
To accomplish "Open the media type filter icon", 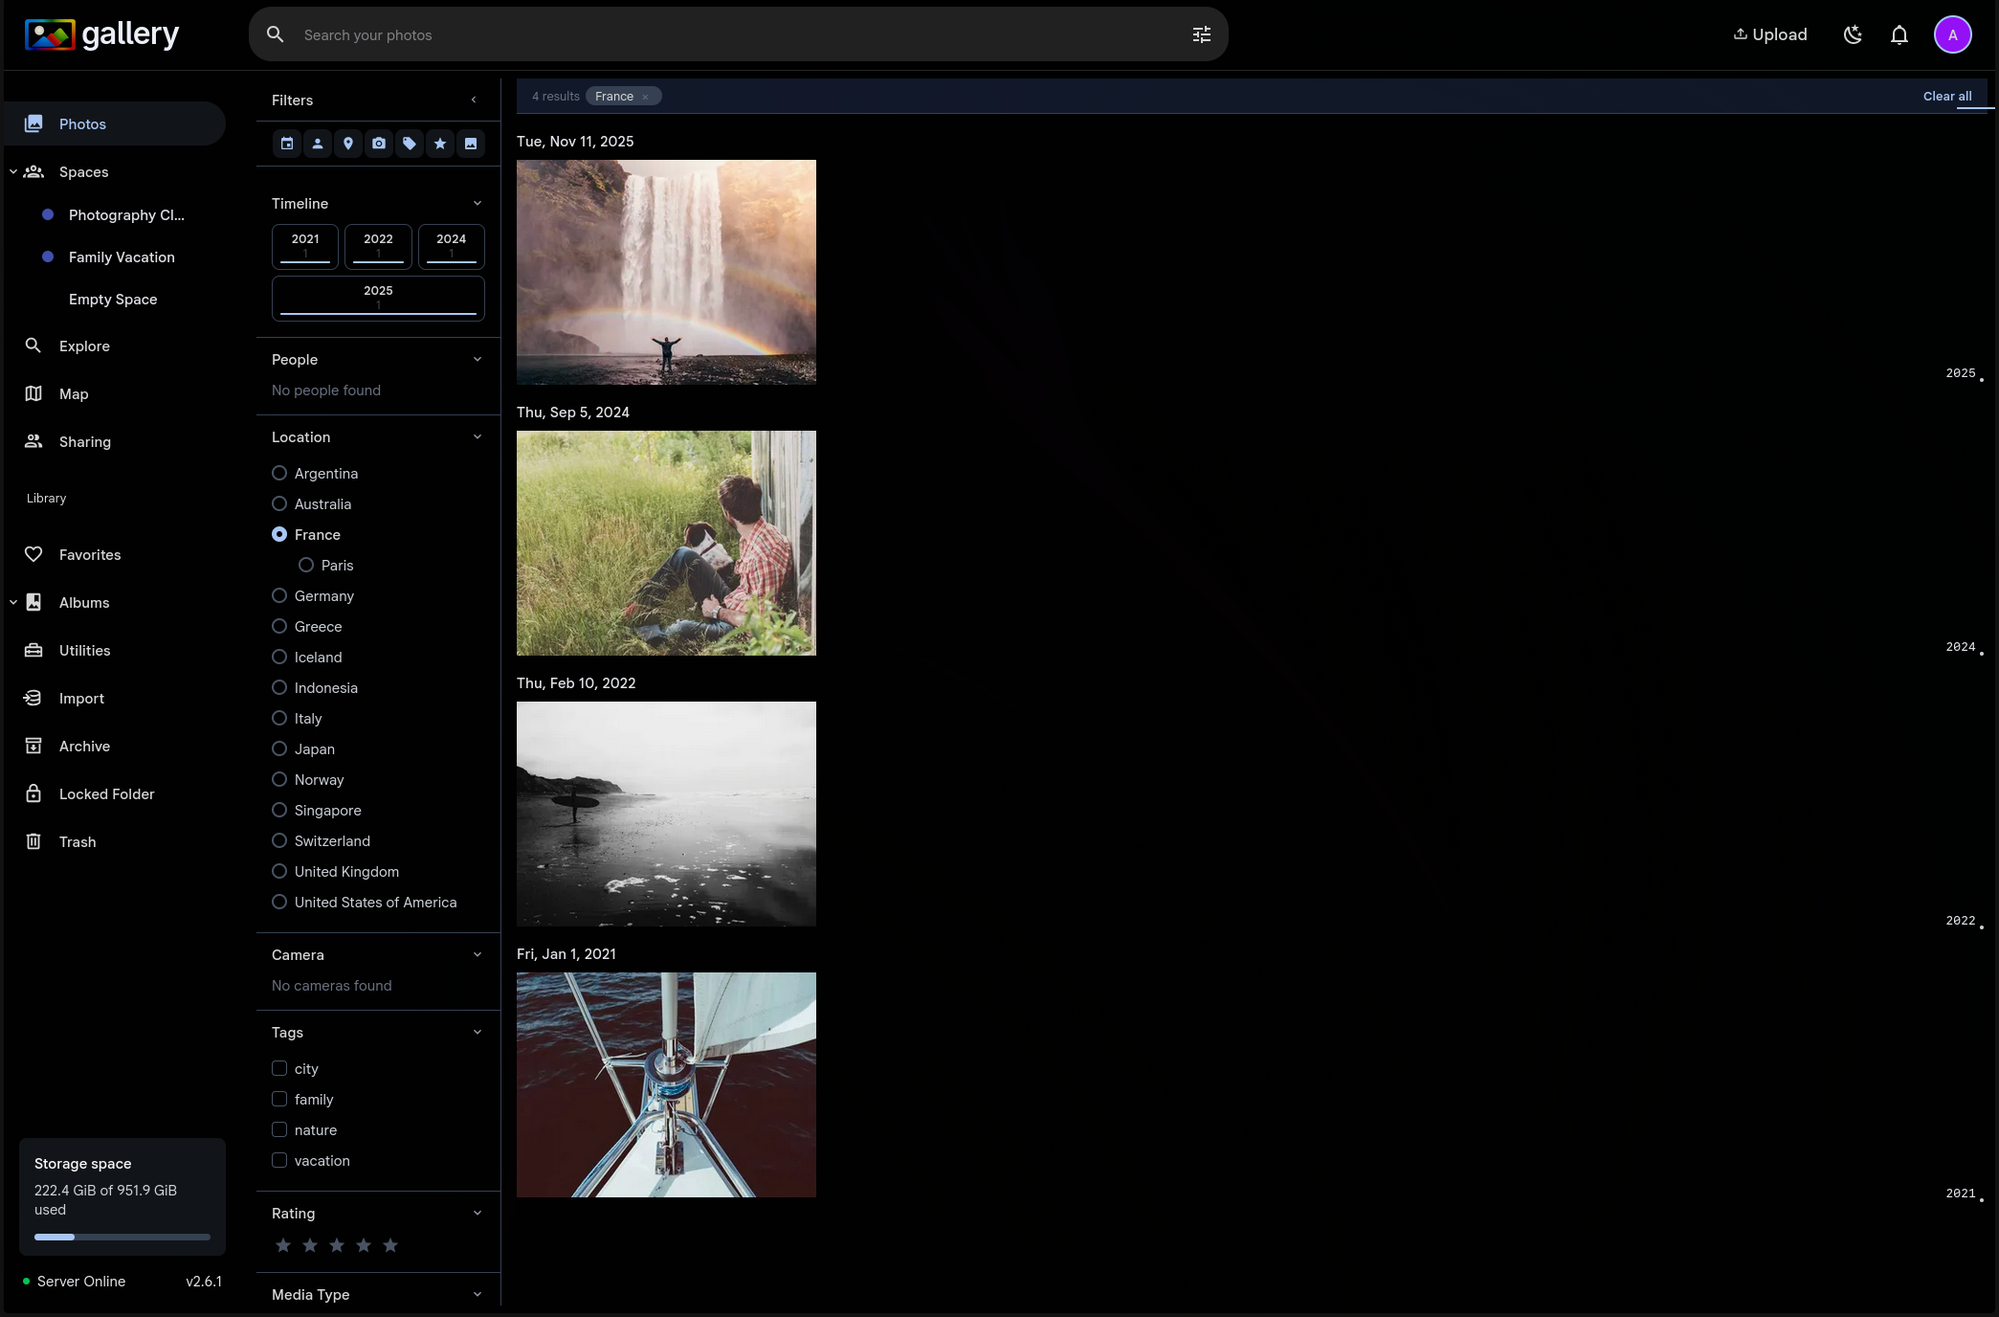I will pyautogui.click(x=470, y=143).
